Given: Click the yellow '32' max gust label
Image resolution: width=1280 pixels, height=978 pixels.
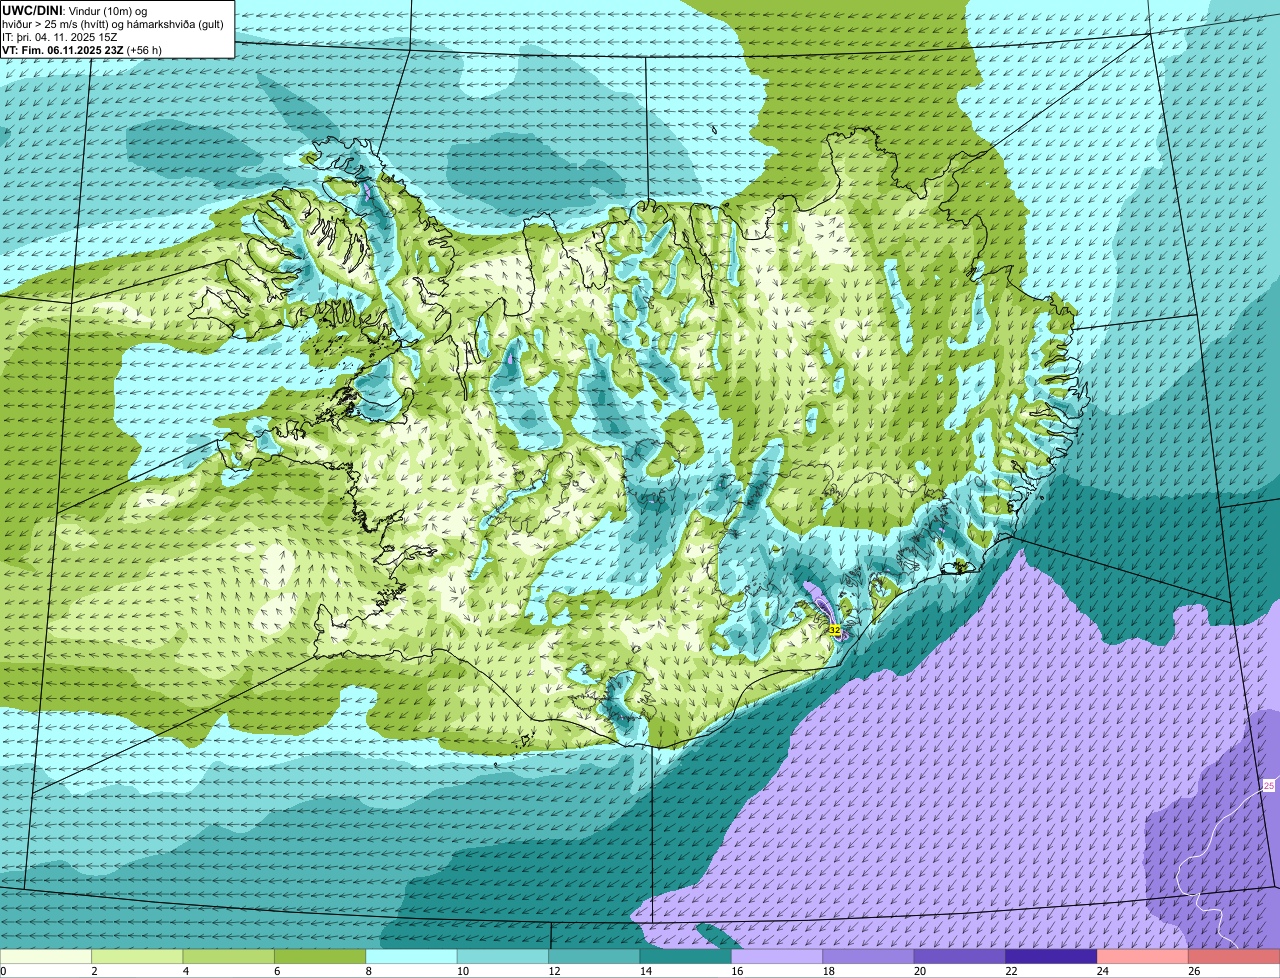Looking at the screenshot, I should tap(834, 630).
